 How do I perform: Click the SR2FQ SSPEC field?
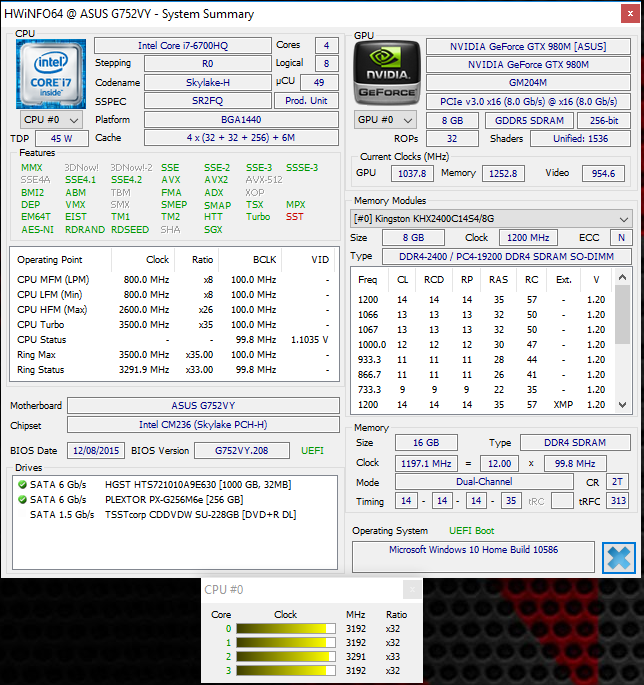click(x=208, y=101)
